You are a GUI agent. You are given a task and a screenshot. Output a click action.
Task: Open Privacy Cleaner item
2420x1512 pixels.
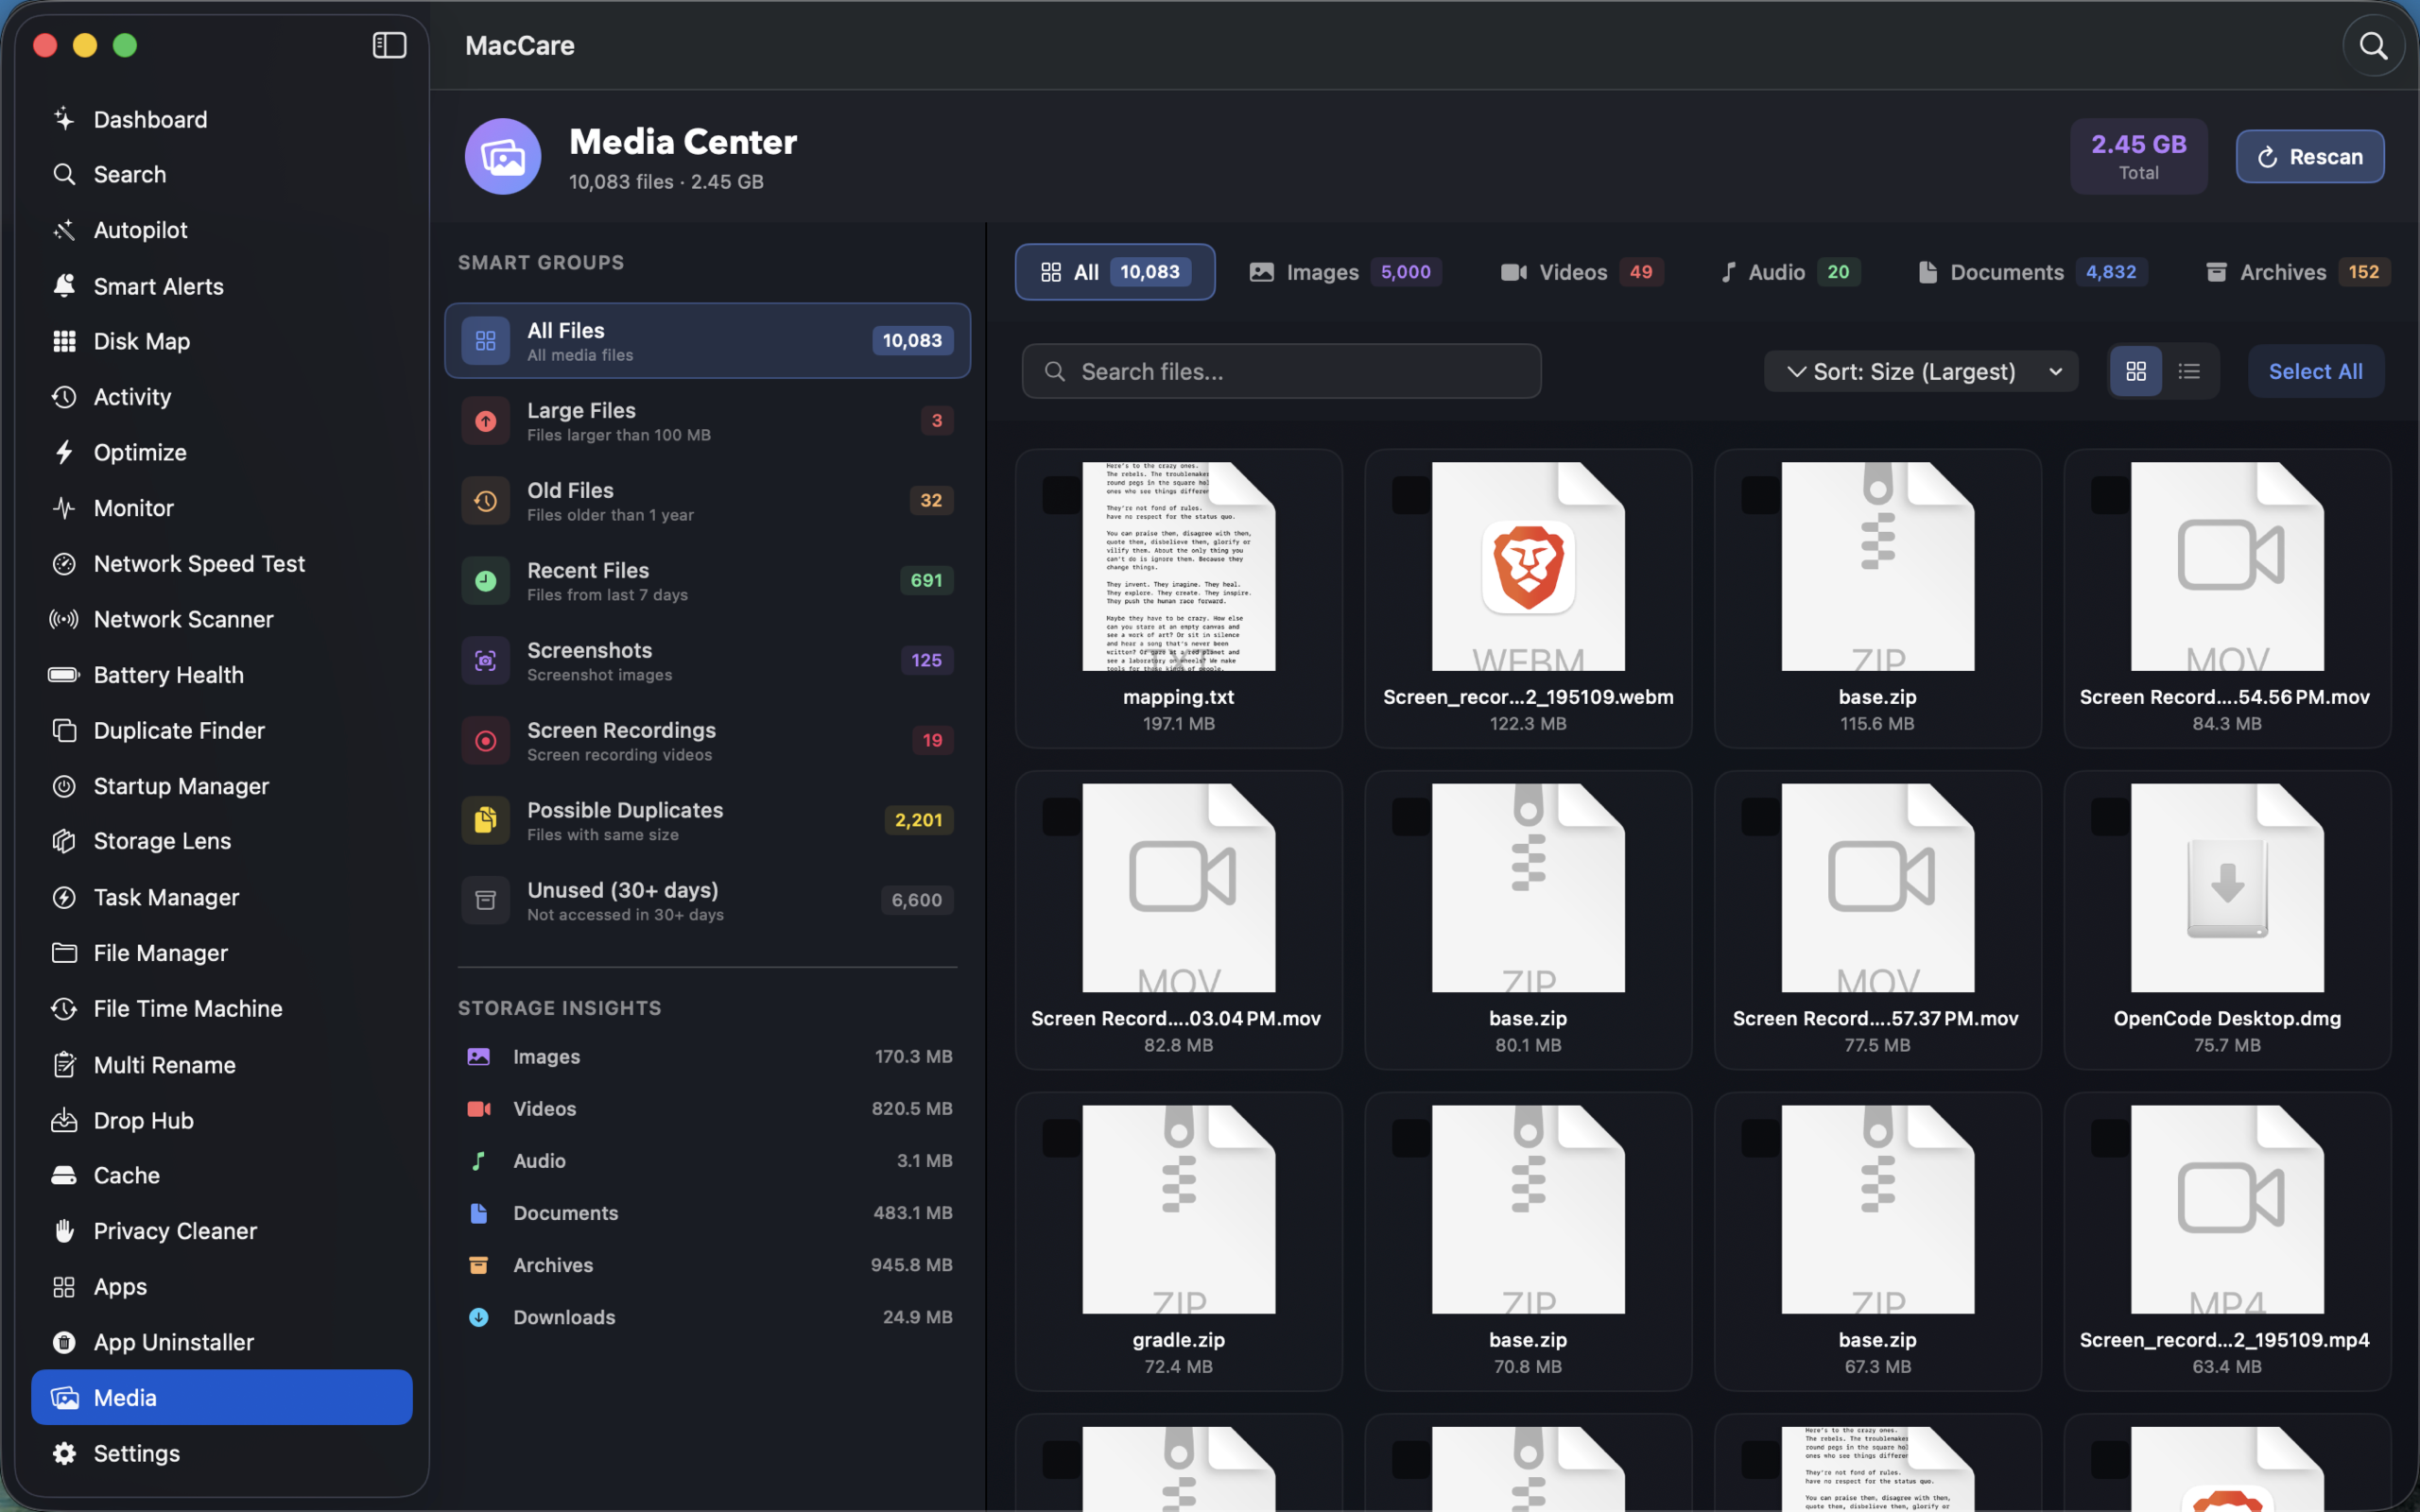(221, 1231)
